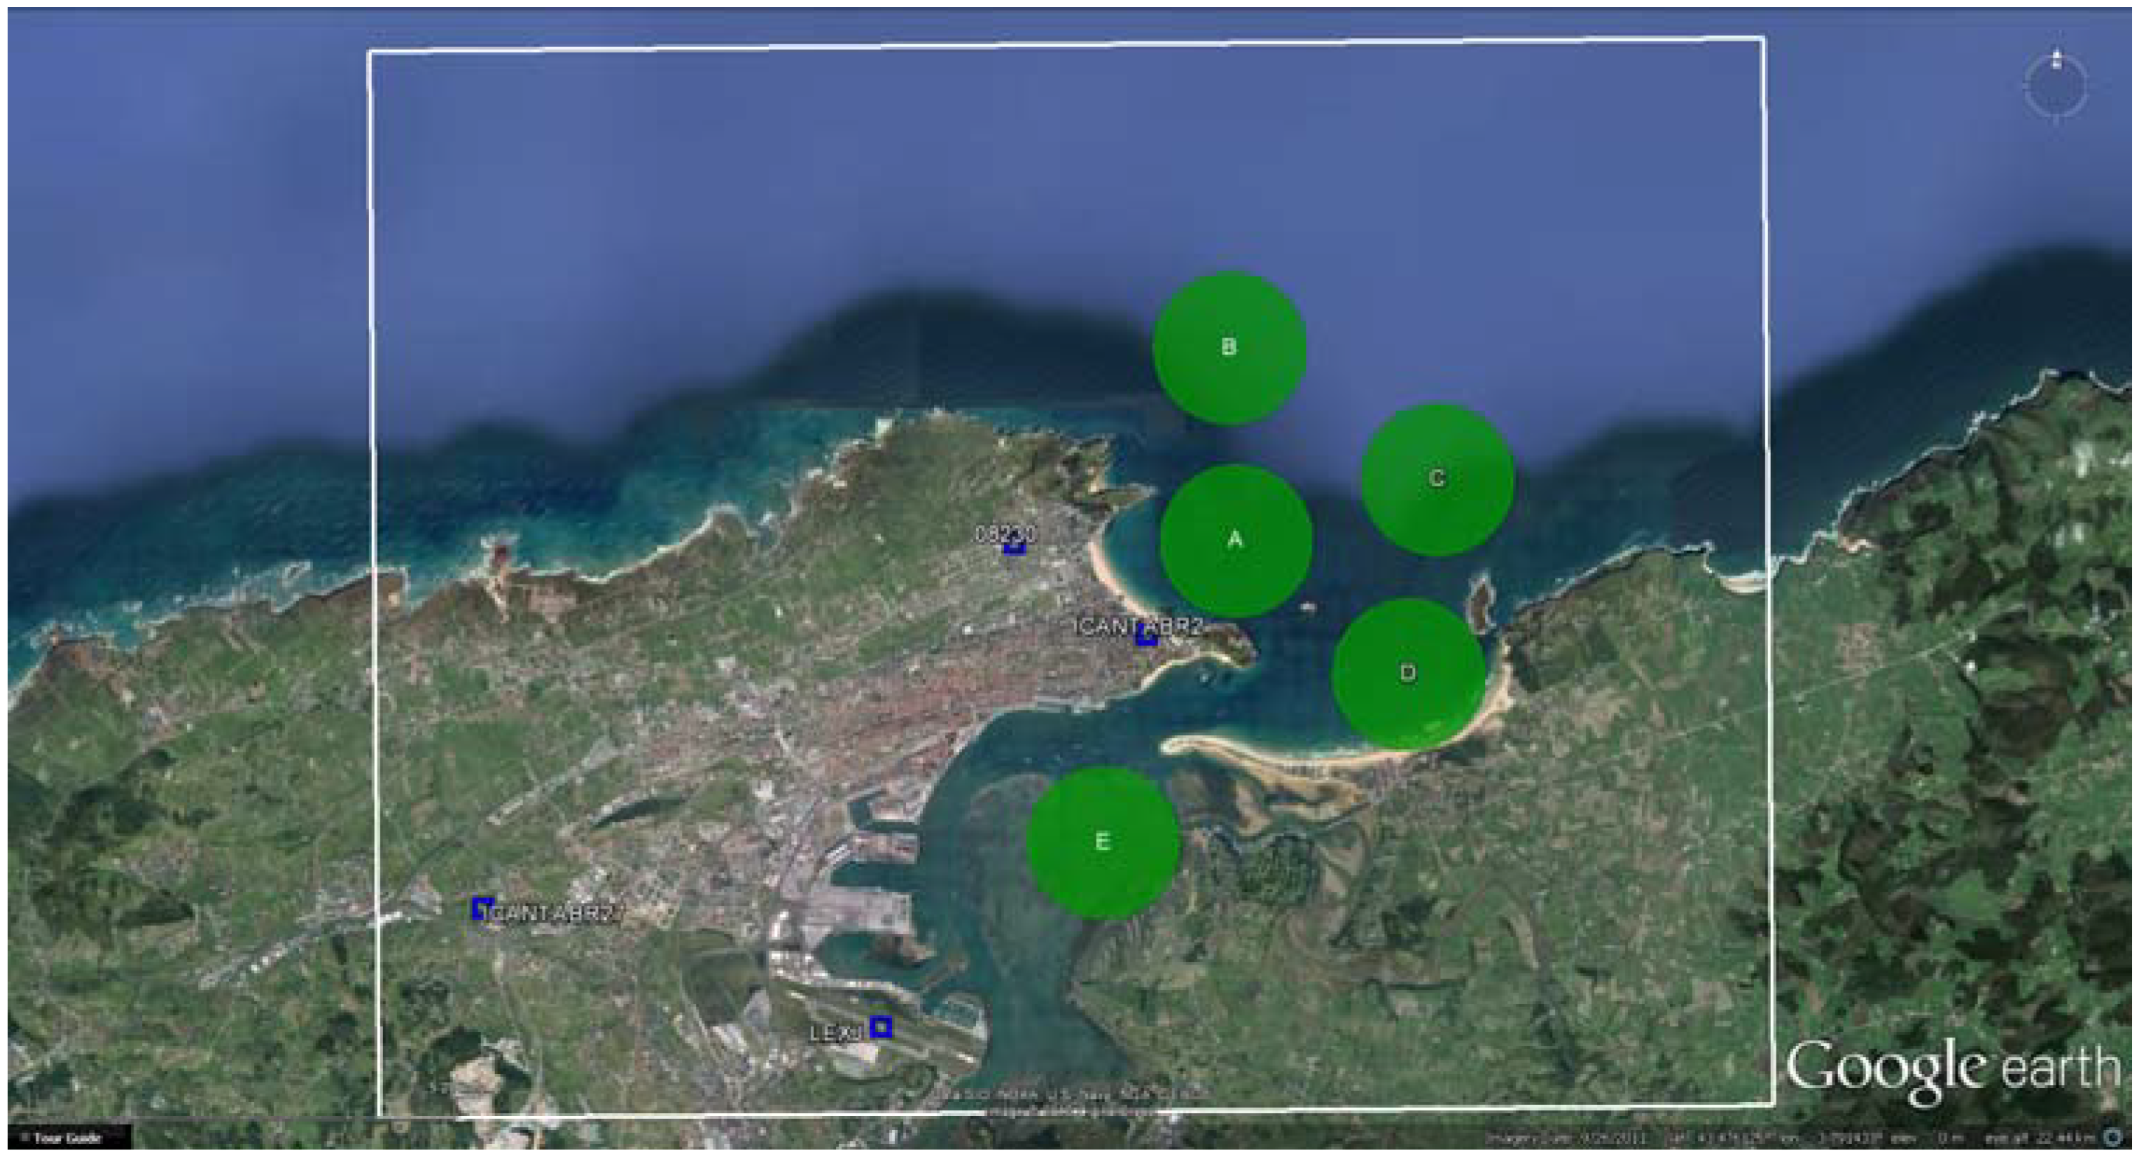This screenshot has width=2139, height=1158.
Task: Click the blue LEXJ station marker
Action: coord(880,1027)
